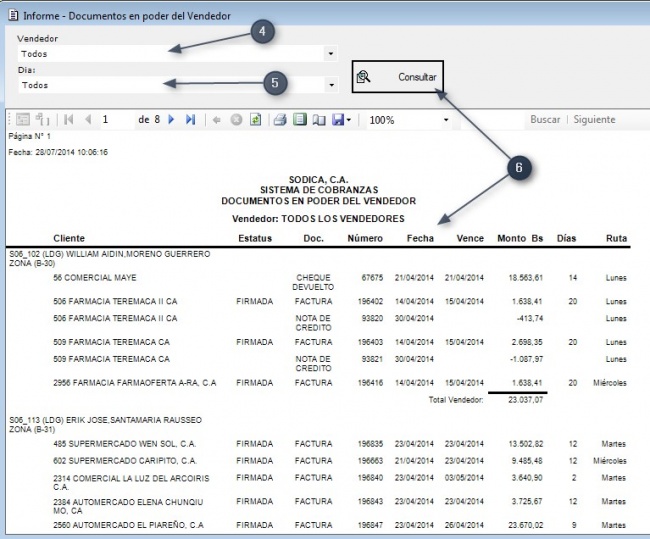Viewport: 650px width, 539px height.
Task: Stop report rendering
Action: click(236, 120)
